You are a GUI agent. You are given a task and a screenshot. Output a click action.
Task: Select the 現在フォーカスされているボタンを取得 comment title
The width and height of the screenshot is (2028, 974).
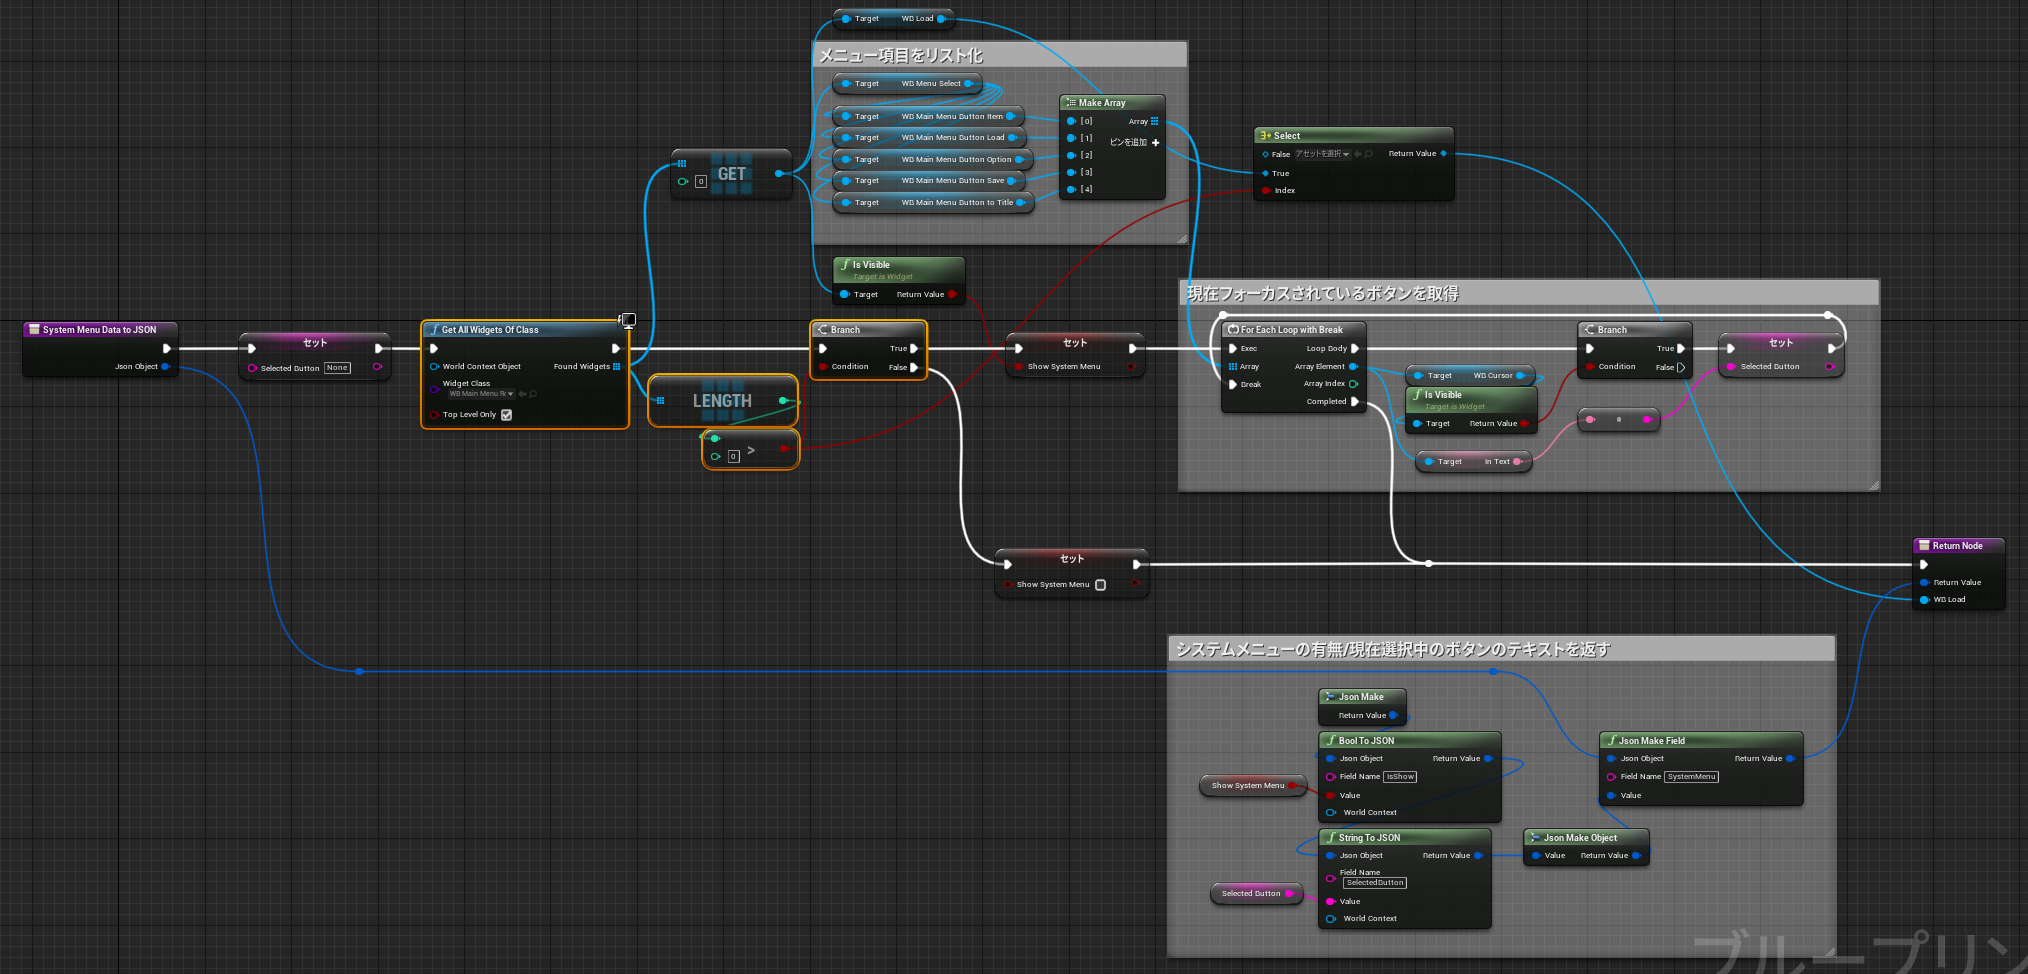1323,294
